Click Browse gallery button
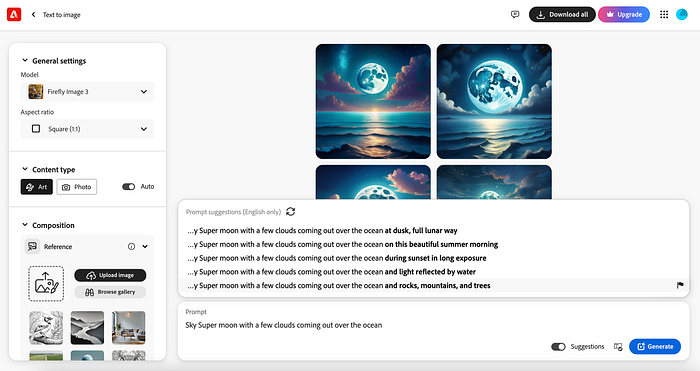Image resolution: width=700 pixels, height=371 pixels. pyautogui.click(x=110, y=292)
